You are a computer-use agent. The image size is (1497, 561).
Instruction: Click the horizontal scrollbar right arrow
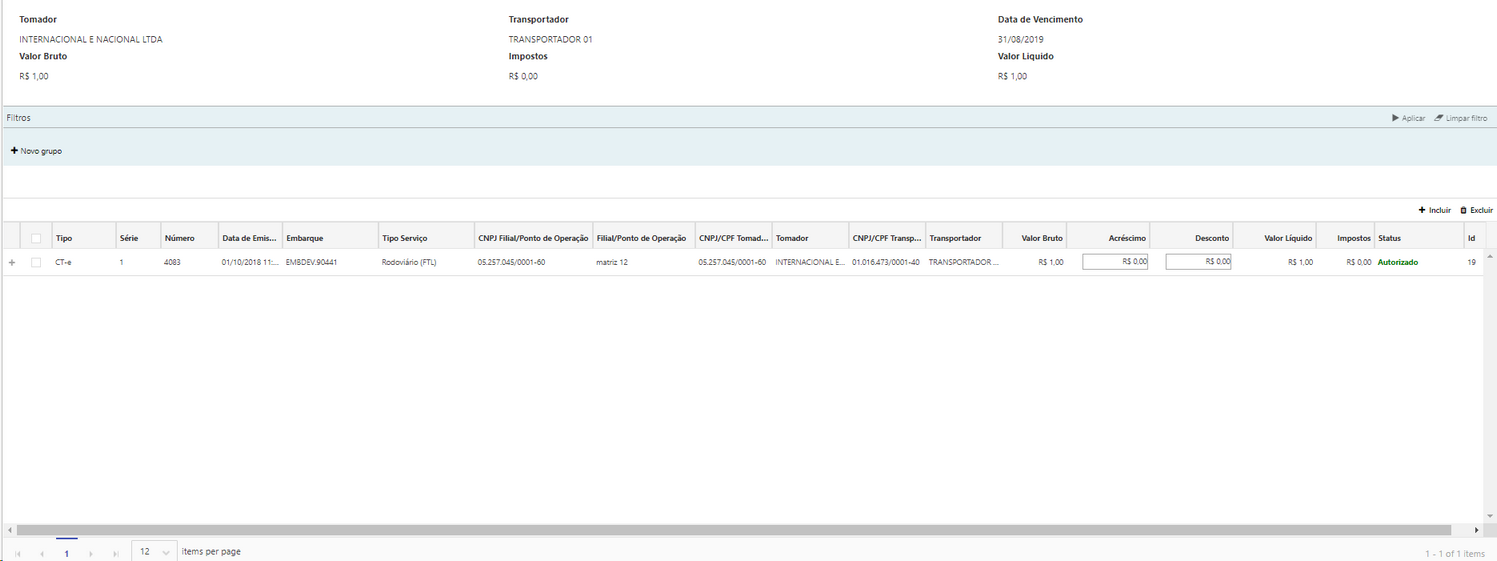1476,530
